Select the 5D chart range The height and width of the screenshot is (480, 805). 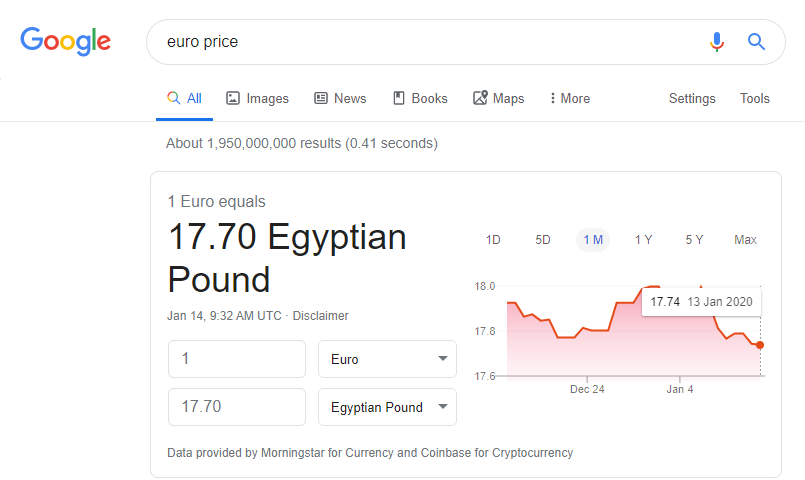point(543,240)
